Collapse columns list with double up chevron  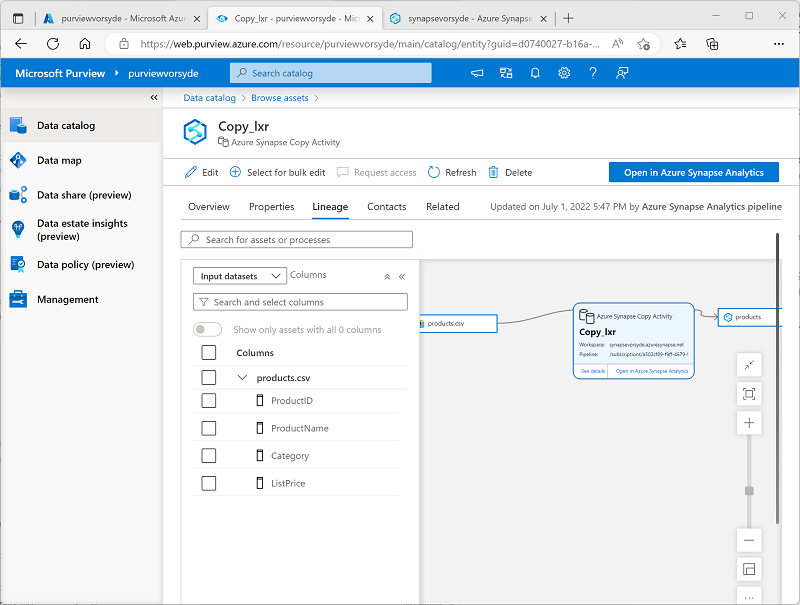click(387, 276)
